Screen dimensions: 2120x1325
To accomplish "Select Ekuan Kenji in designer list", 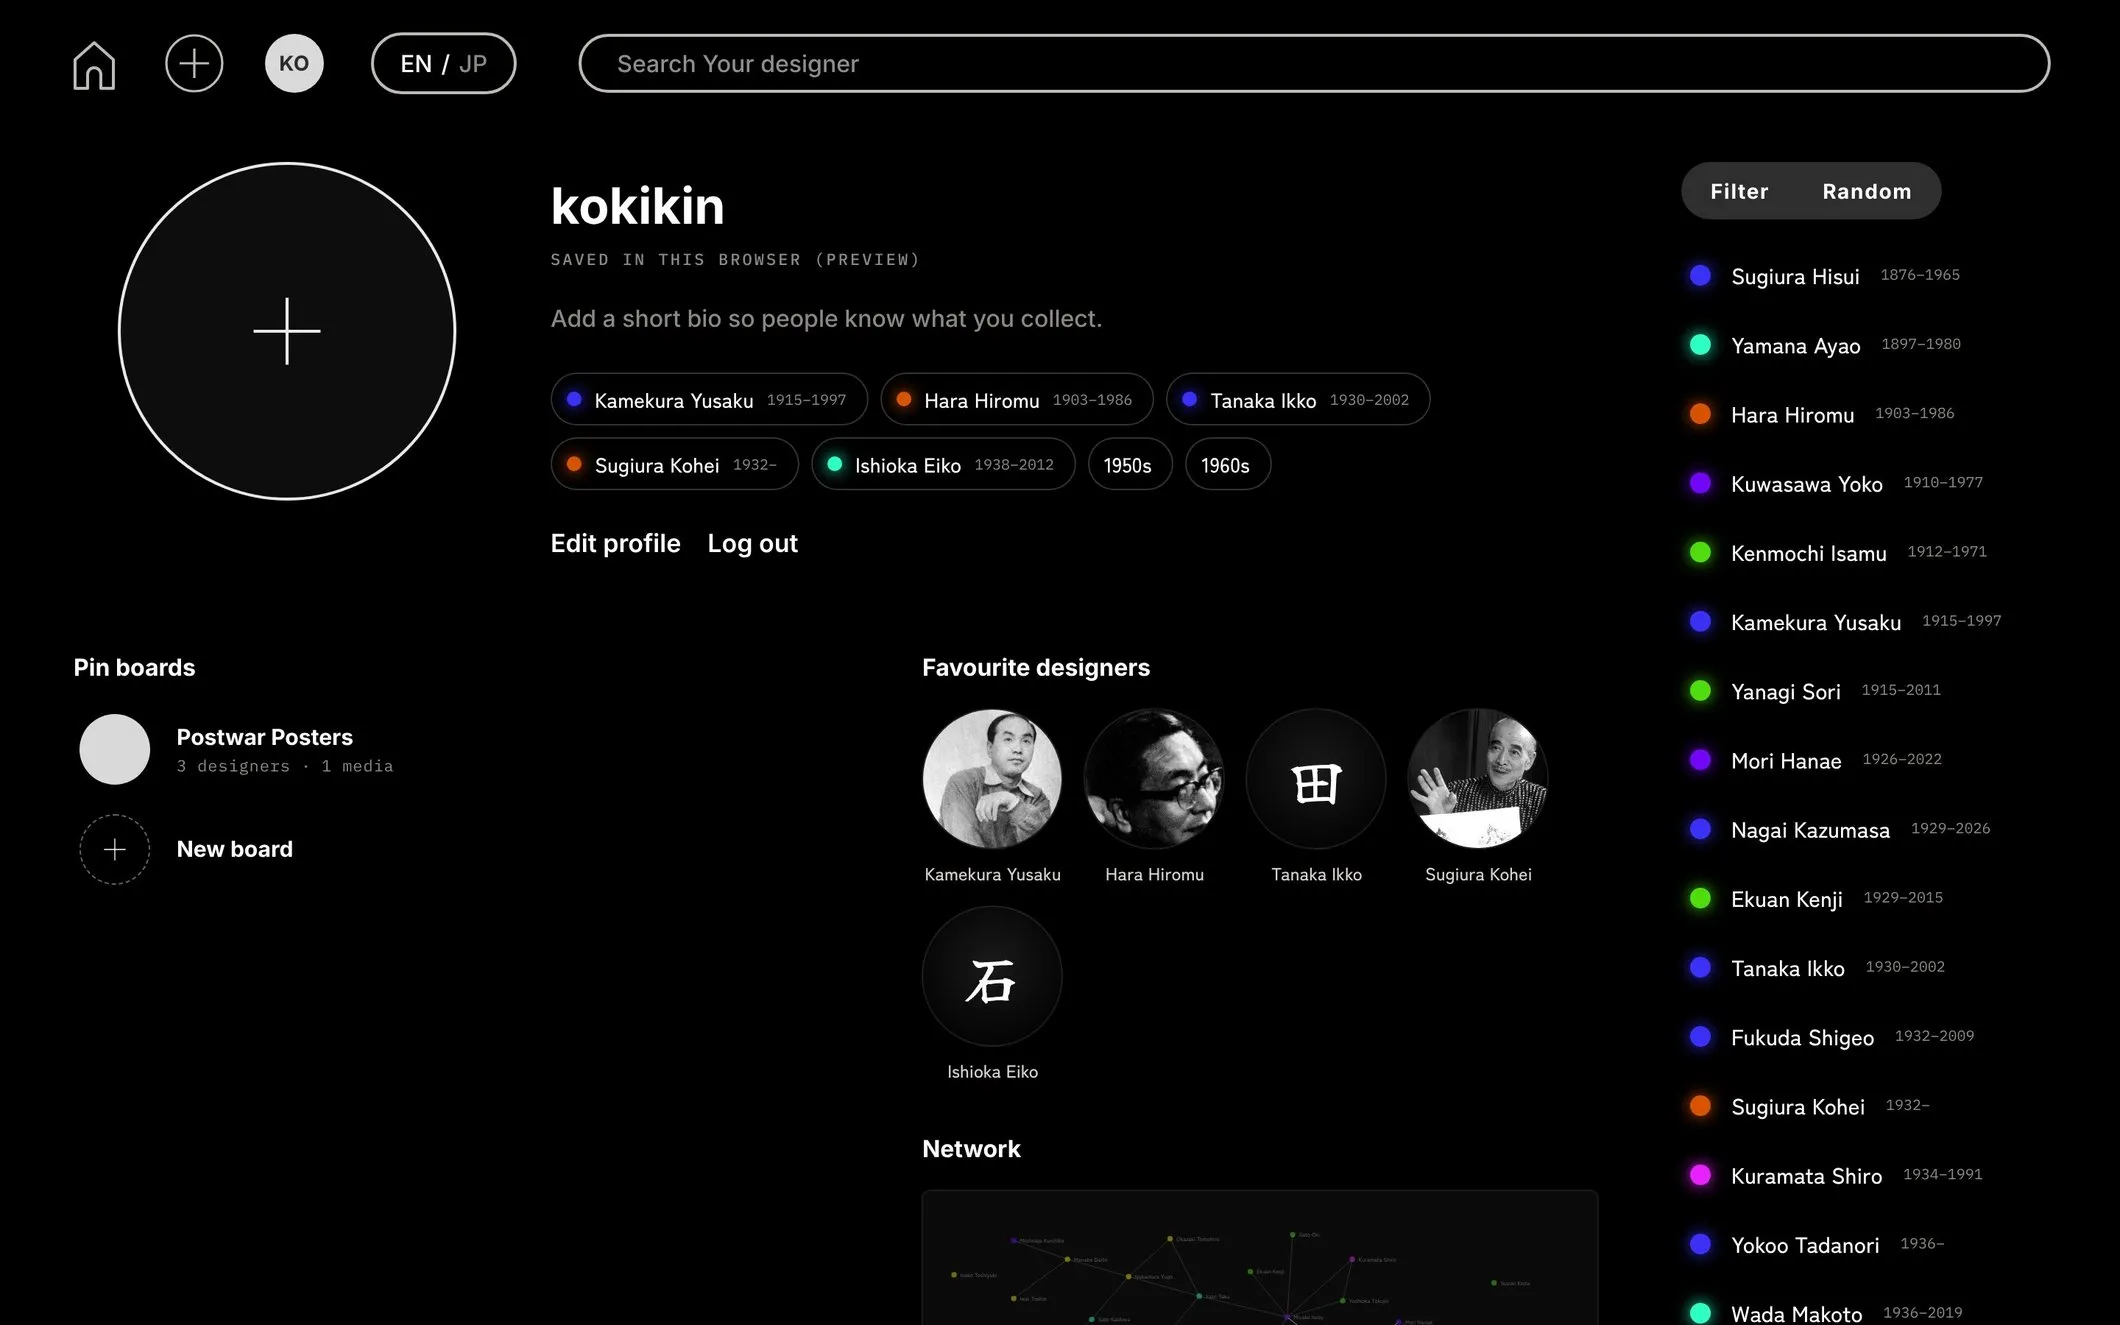I will click(x=1815, y=898).
